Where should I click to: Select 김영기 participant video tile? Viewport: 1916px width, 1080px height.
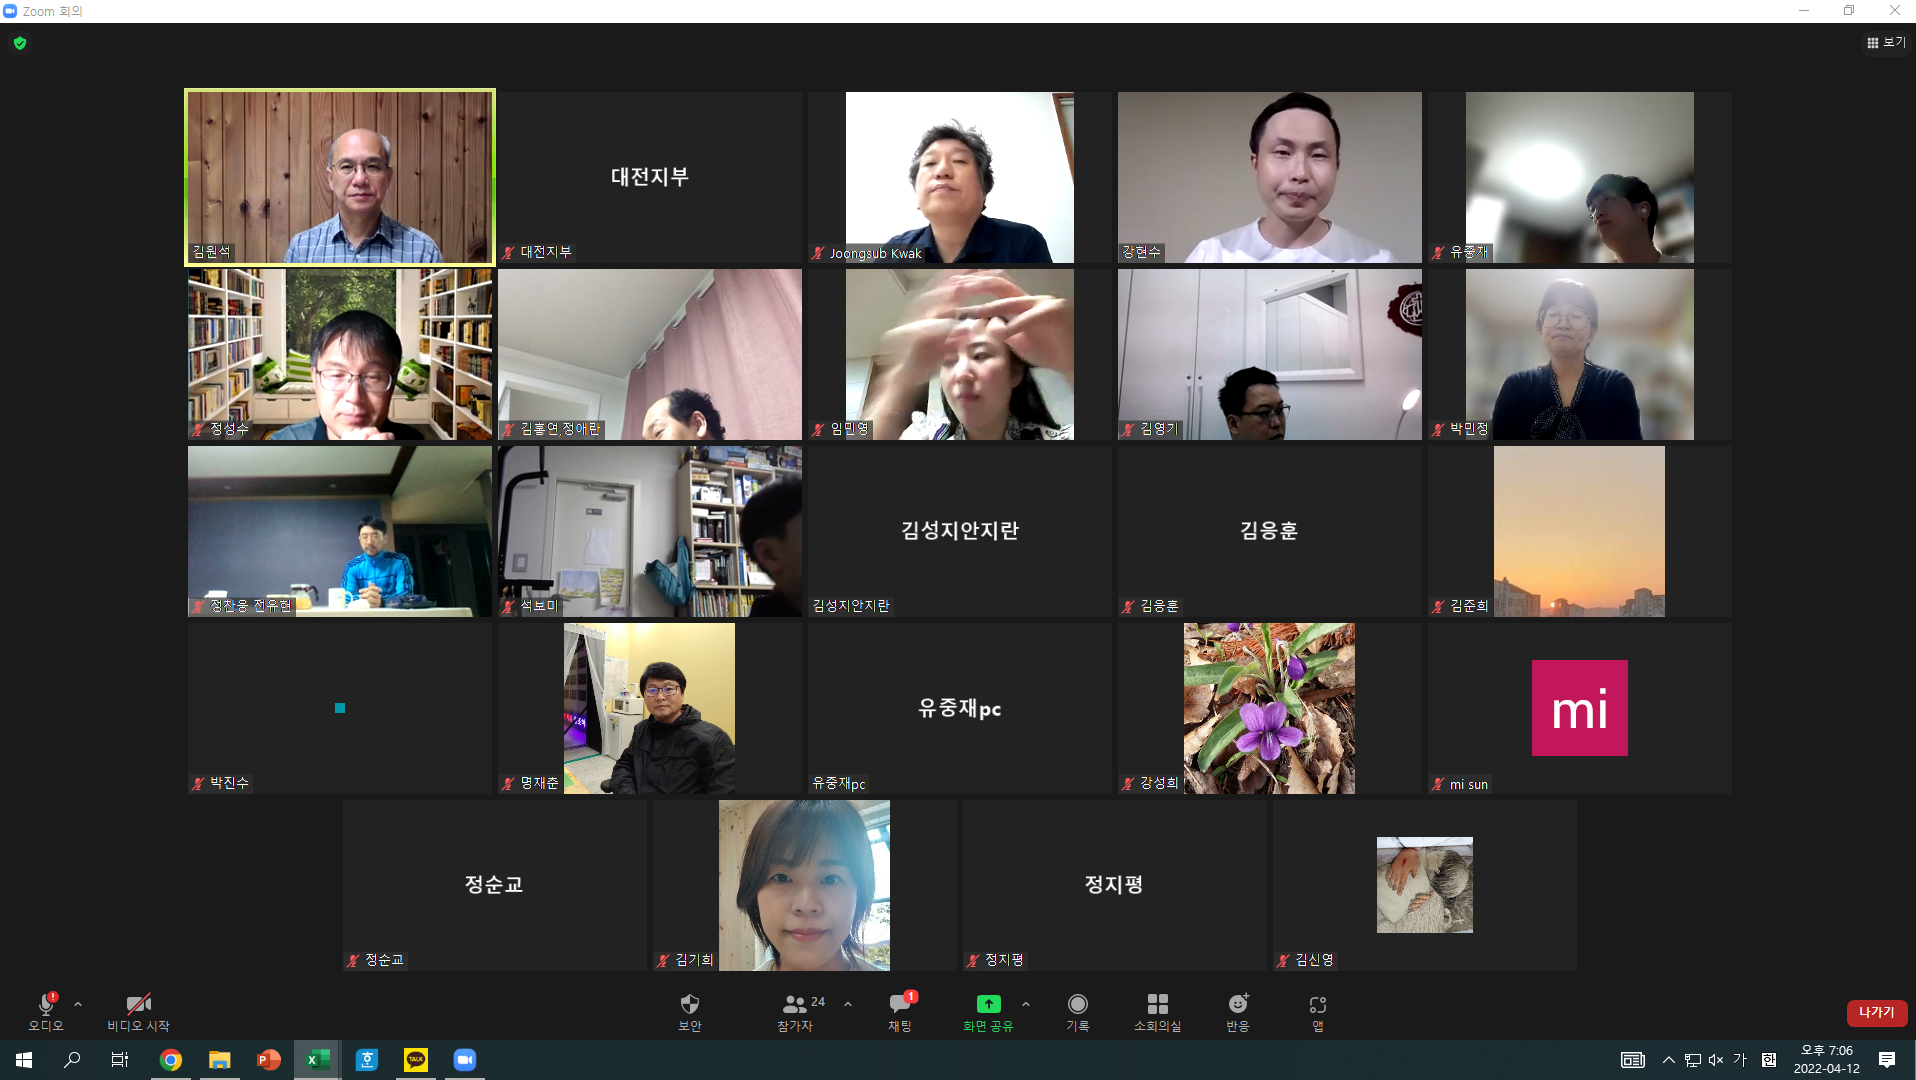coord(1270,354)
